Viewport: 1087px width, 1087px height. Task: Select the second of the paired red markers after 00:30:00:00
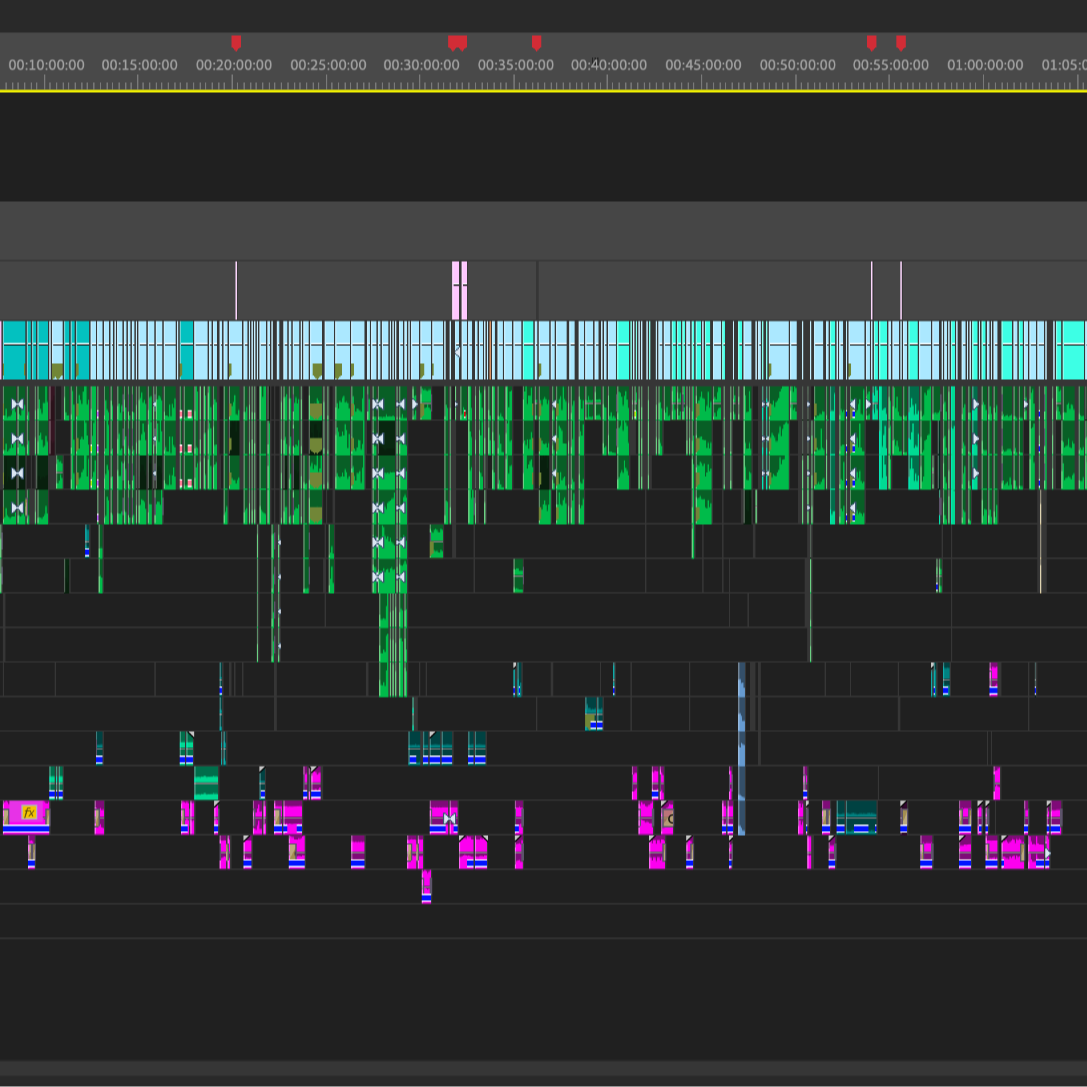[462, 43]
